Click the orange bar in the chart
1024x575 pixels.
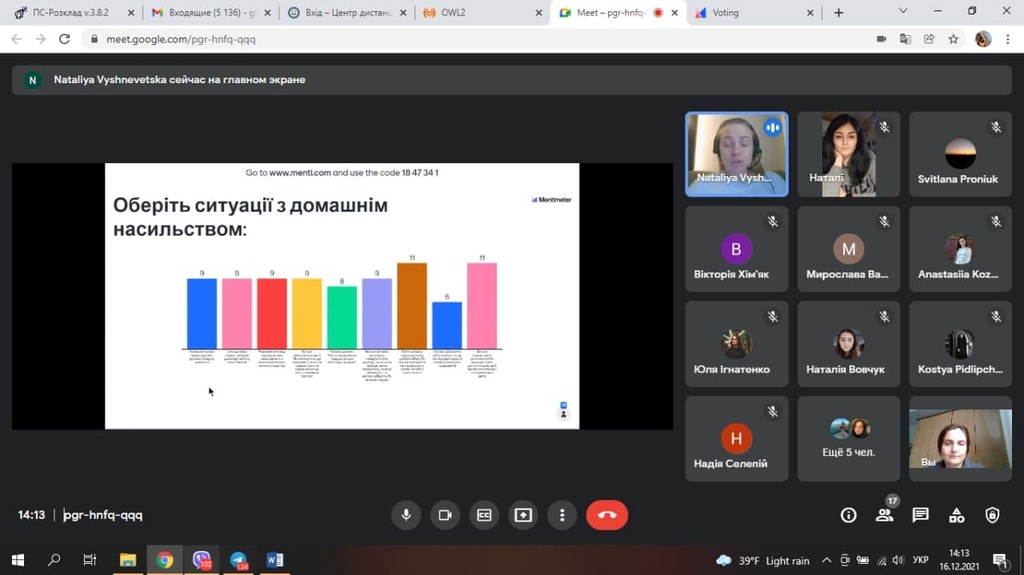tap(412, 305)
